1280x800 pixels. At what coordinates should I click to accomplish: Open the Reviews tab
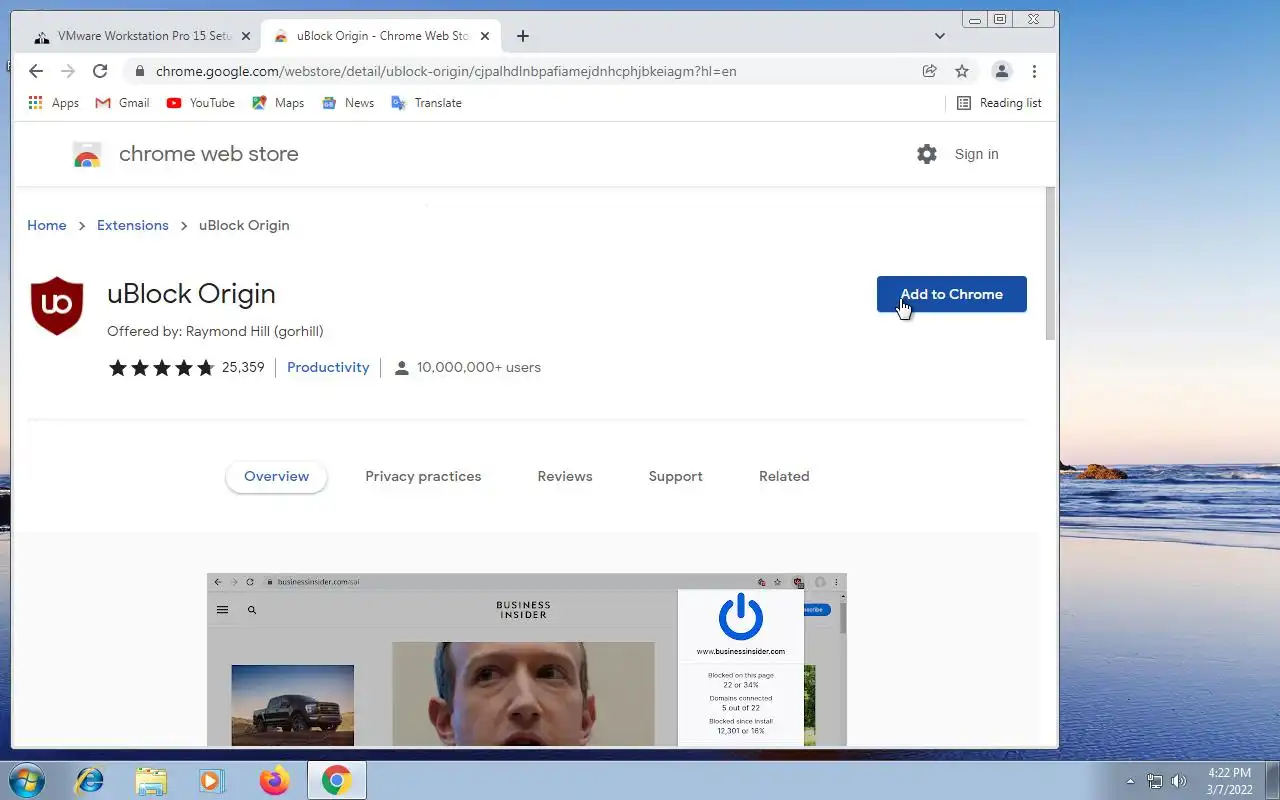pyautogui.click(x=565, y=477)
